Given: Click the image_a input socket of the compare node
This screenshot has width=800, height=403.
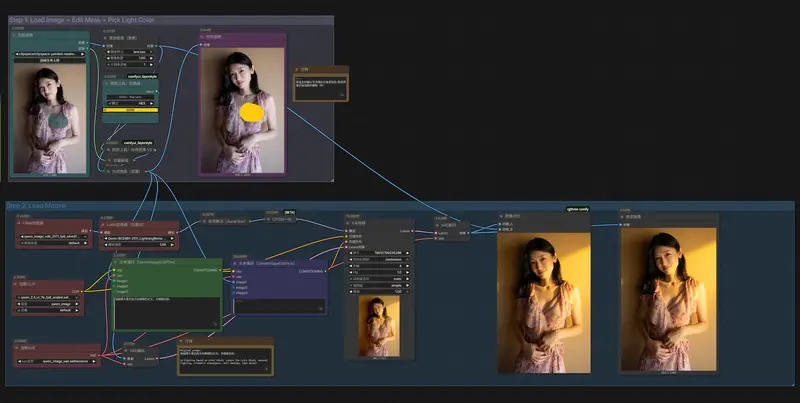Looking at the screenshot, I should click(499, 224).
